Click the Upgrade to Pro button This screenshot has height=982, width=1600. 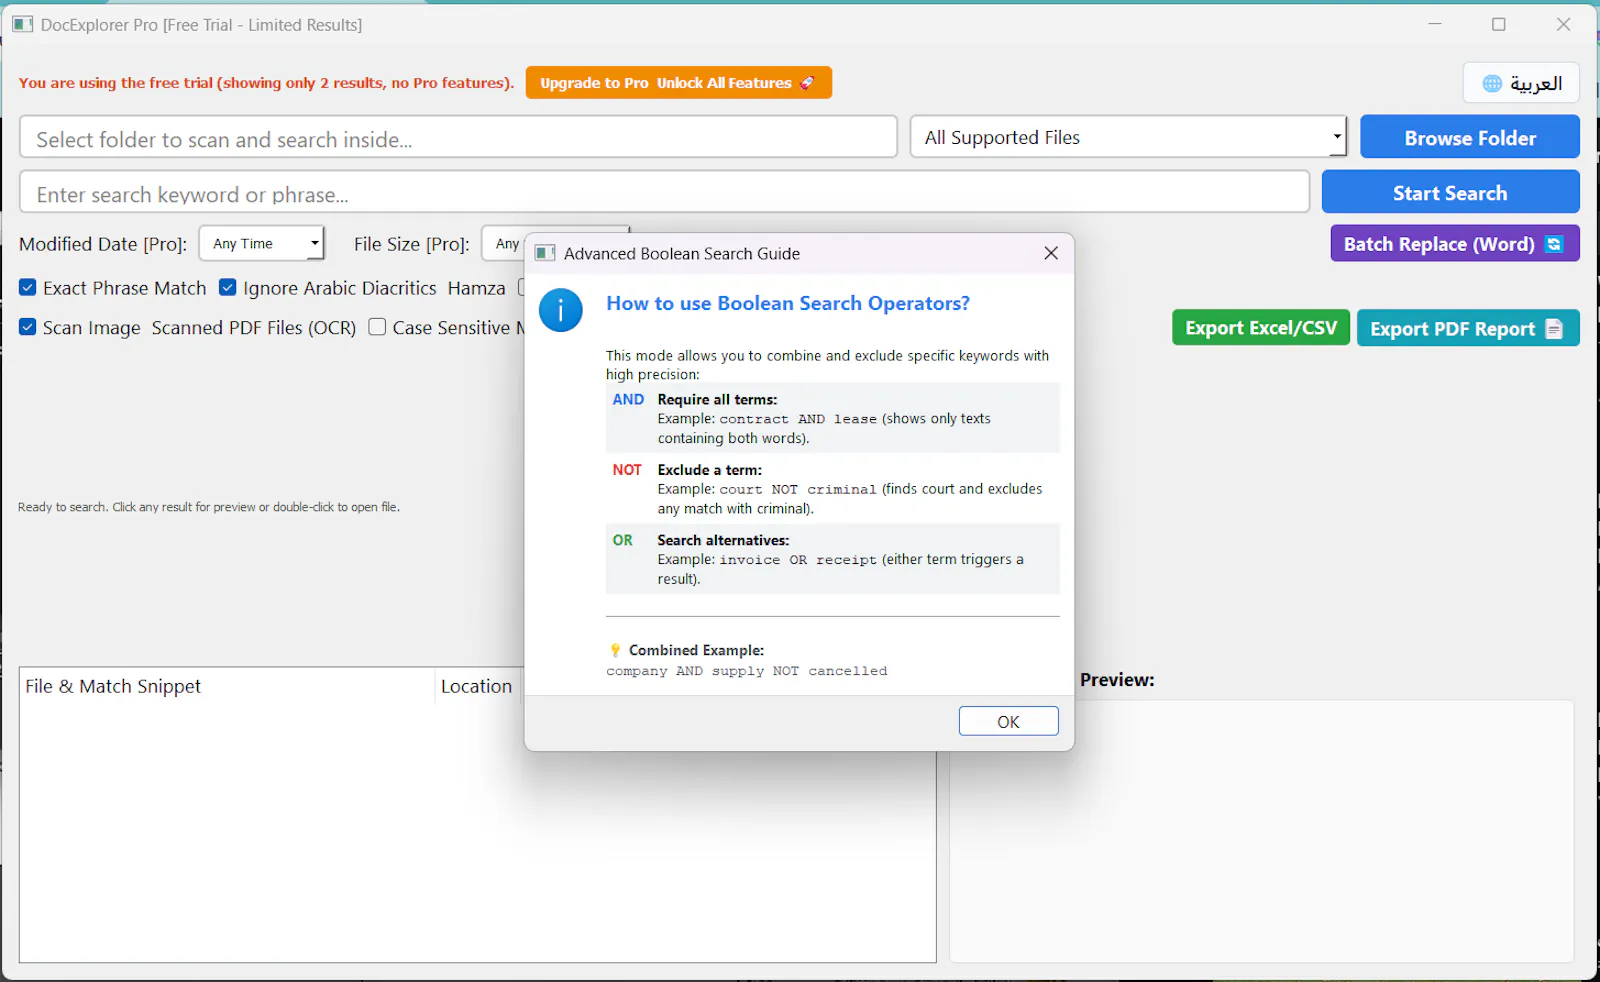point(679,83)
